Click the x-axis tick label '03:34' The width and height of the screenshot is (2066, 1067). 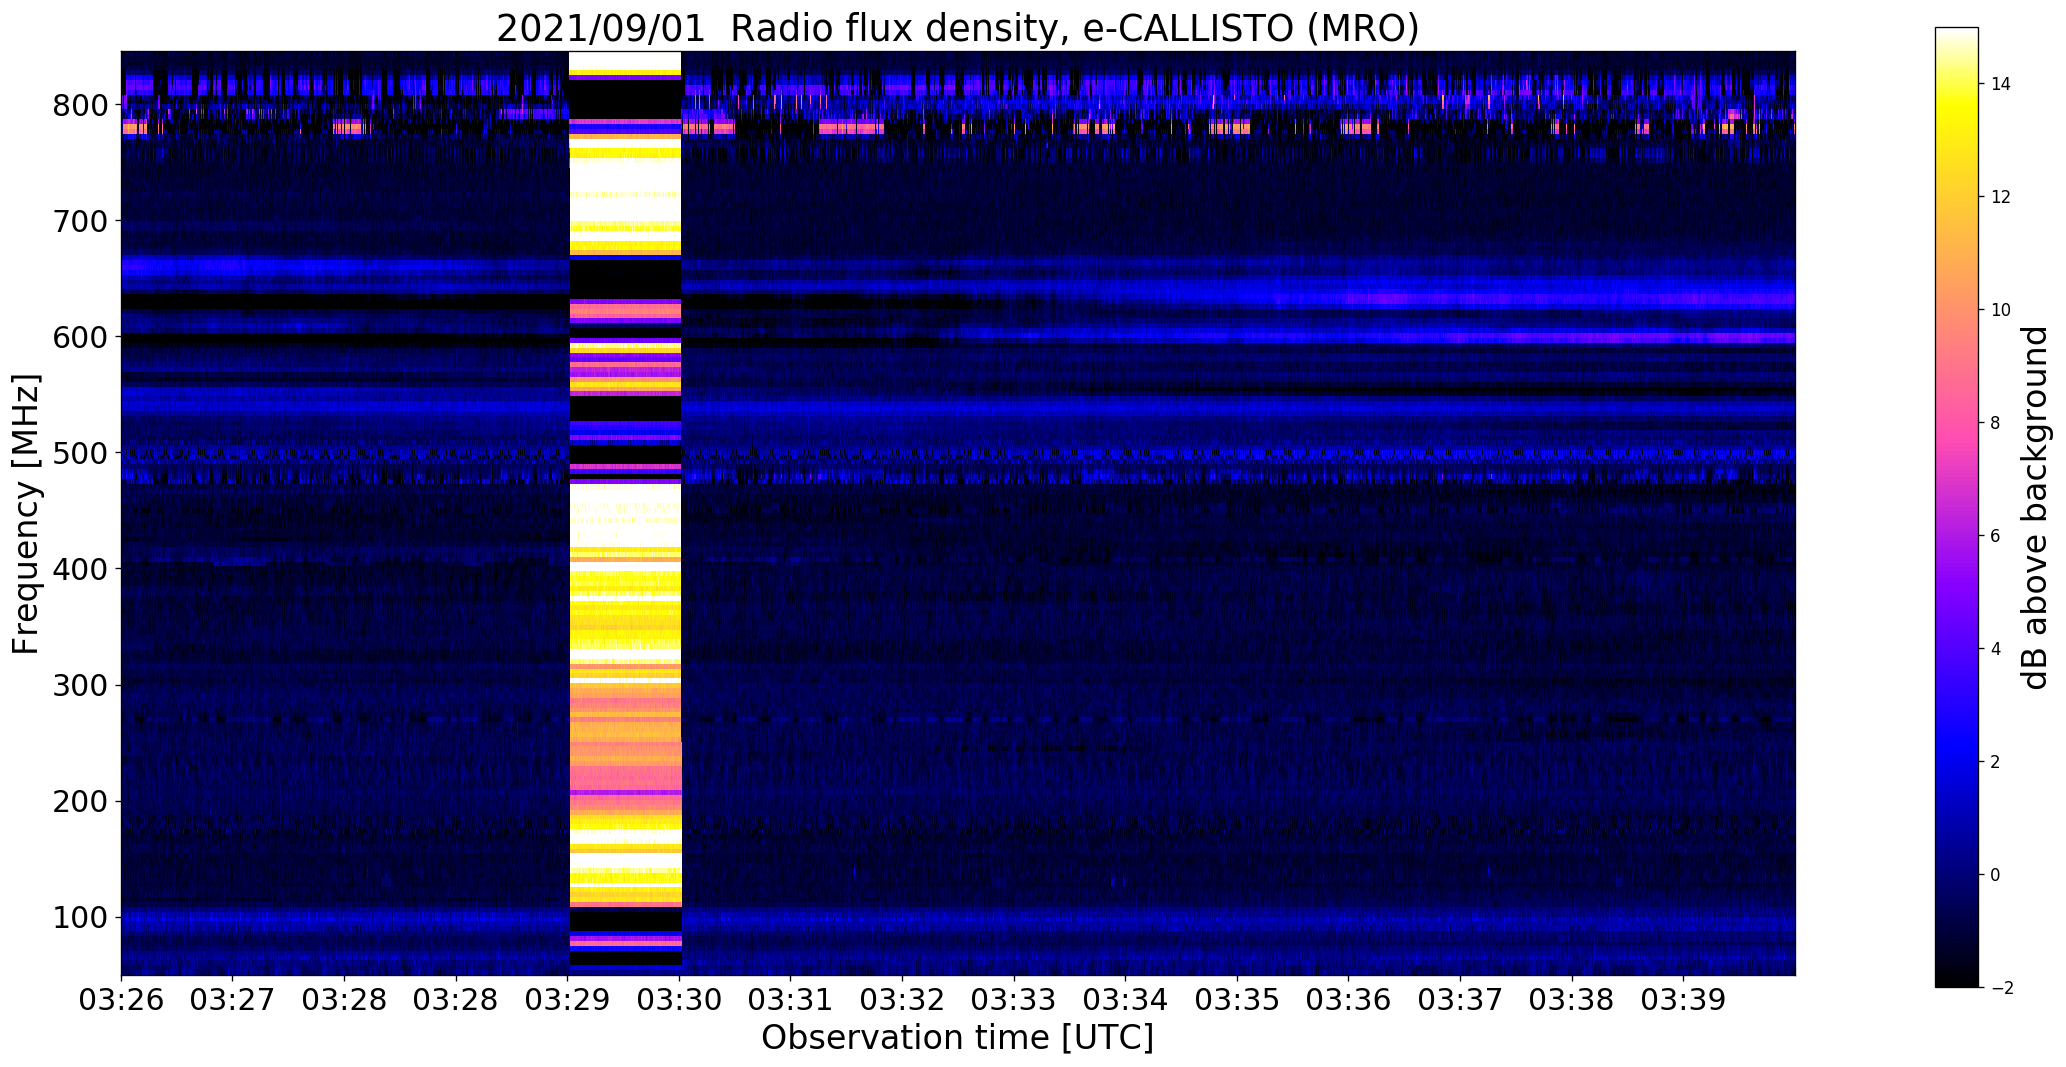point(1126,1001)
